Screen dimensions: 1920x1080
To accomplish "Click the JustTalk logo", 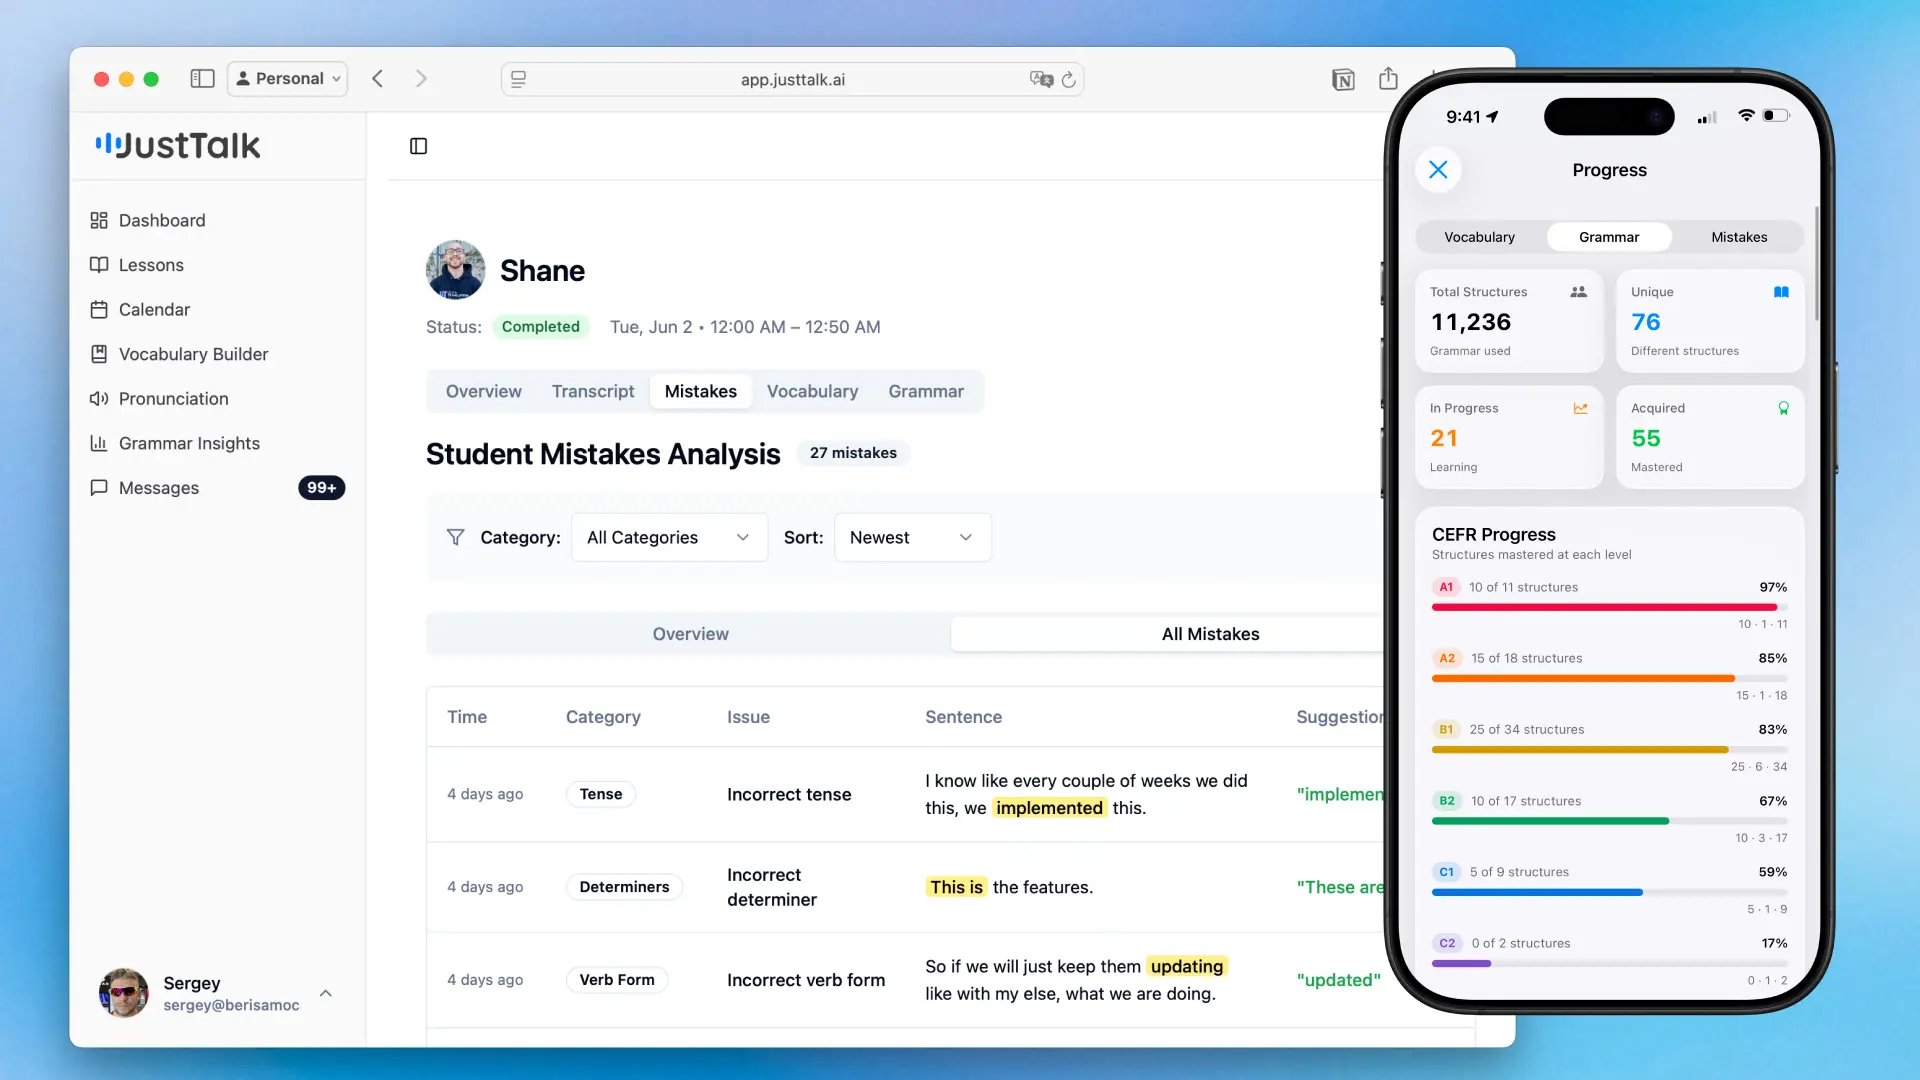I will point(178,145).
